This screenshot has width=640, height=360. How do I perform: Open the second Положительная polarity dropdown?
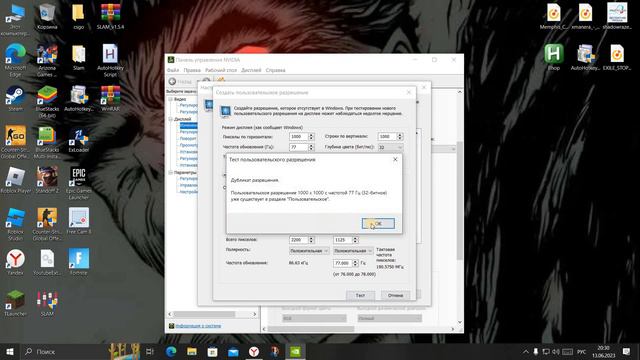click(353, 251)
